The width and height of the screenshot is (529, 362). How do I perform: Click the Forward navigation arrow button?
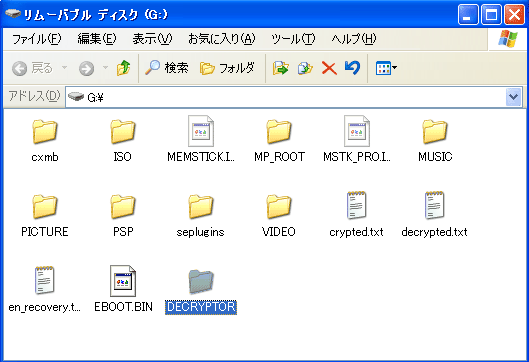(x=87, y=68)
